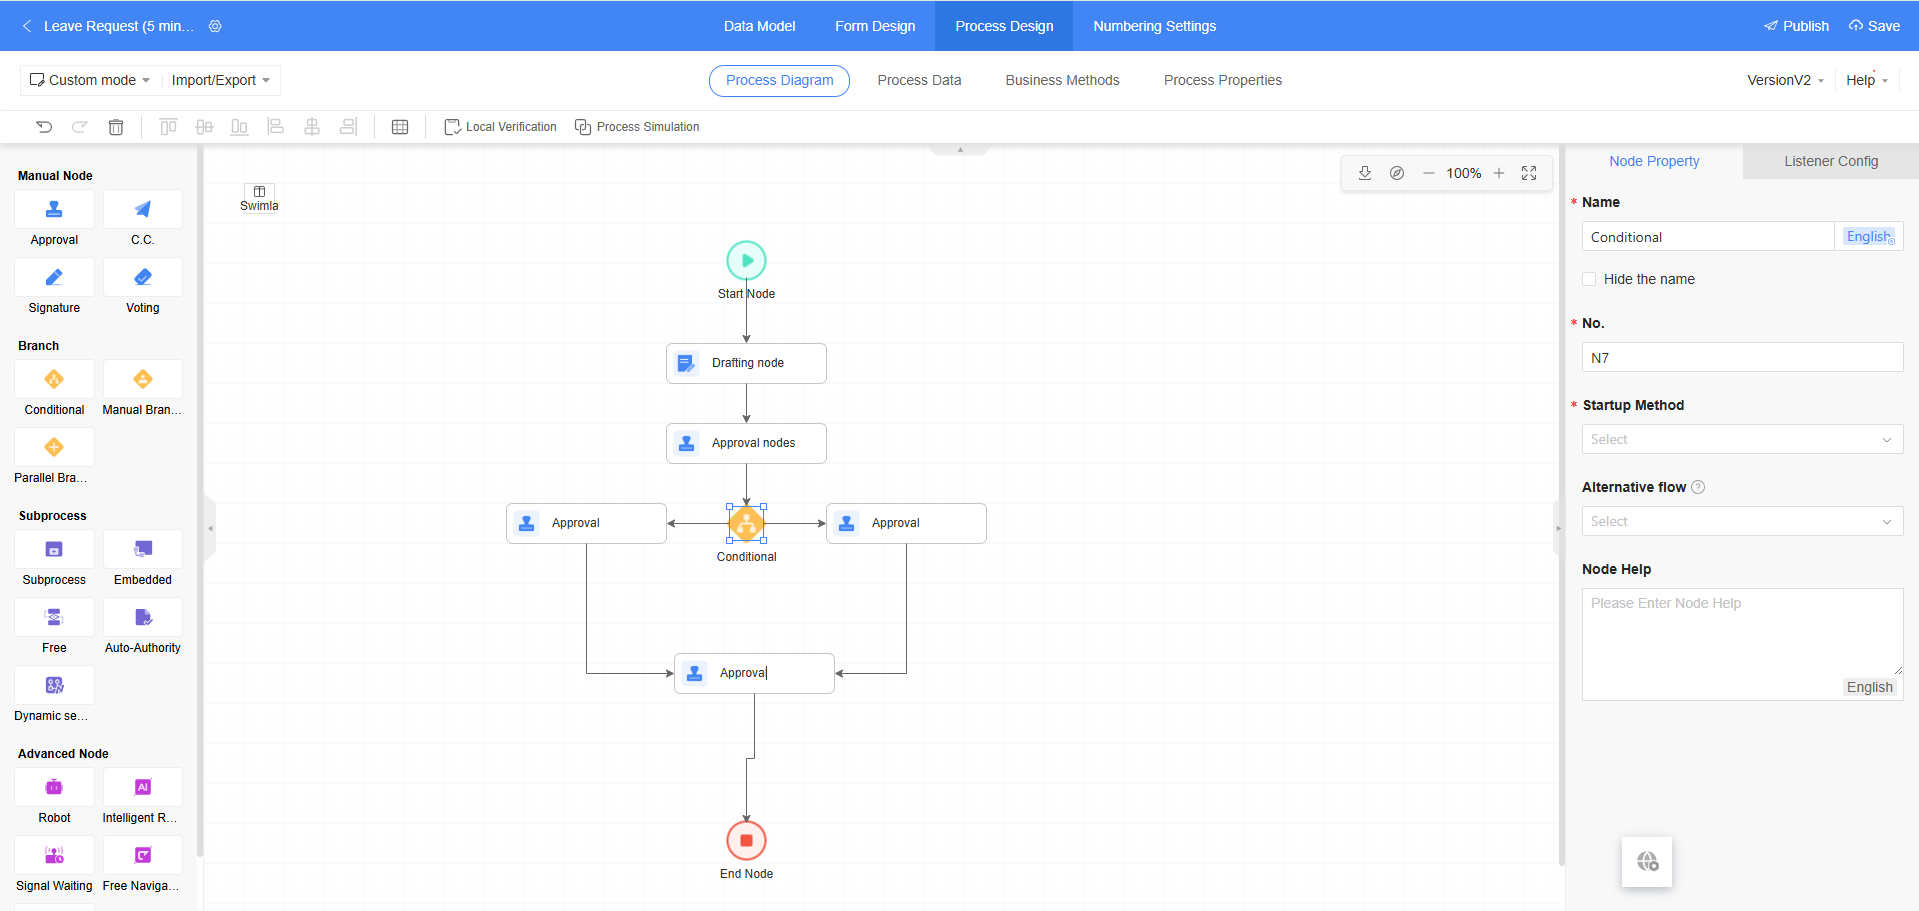The image size is (1919, 911).
Task: Open the Form Design tab
Action: point(875,26)
